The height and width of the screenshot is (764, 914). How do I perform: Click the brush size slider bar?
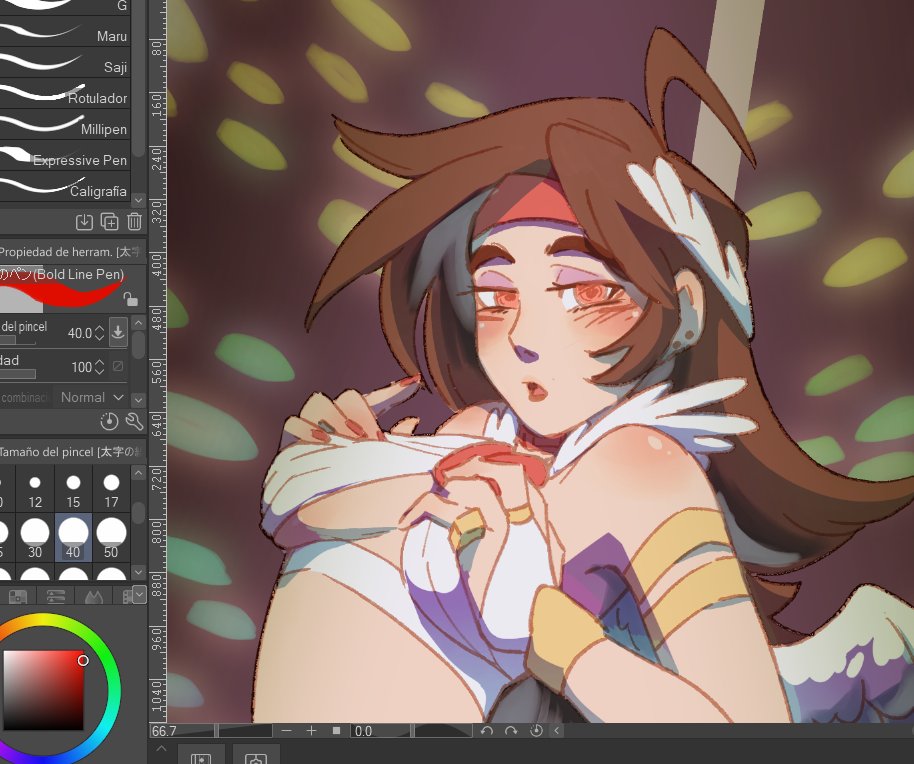point(17,340)
